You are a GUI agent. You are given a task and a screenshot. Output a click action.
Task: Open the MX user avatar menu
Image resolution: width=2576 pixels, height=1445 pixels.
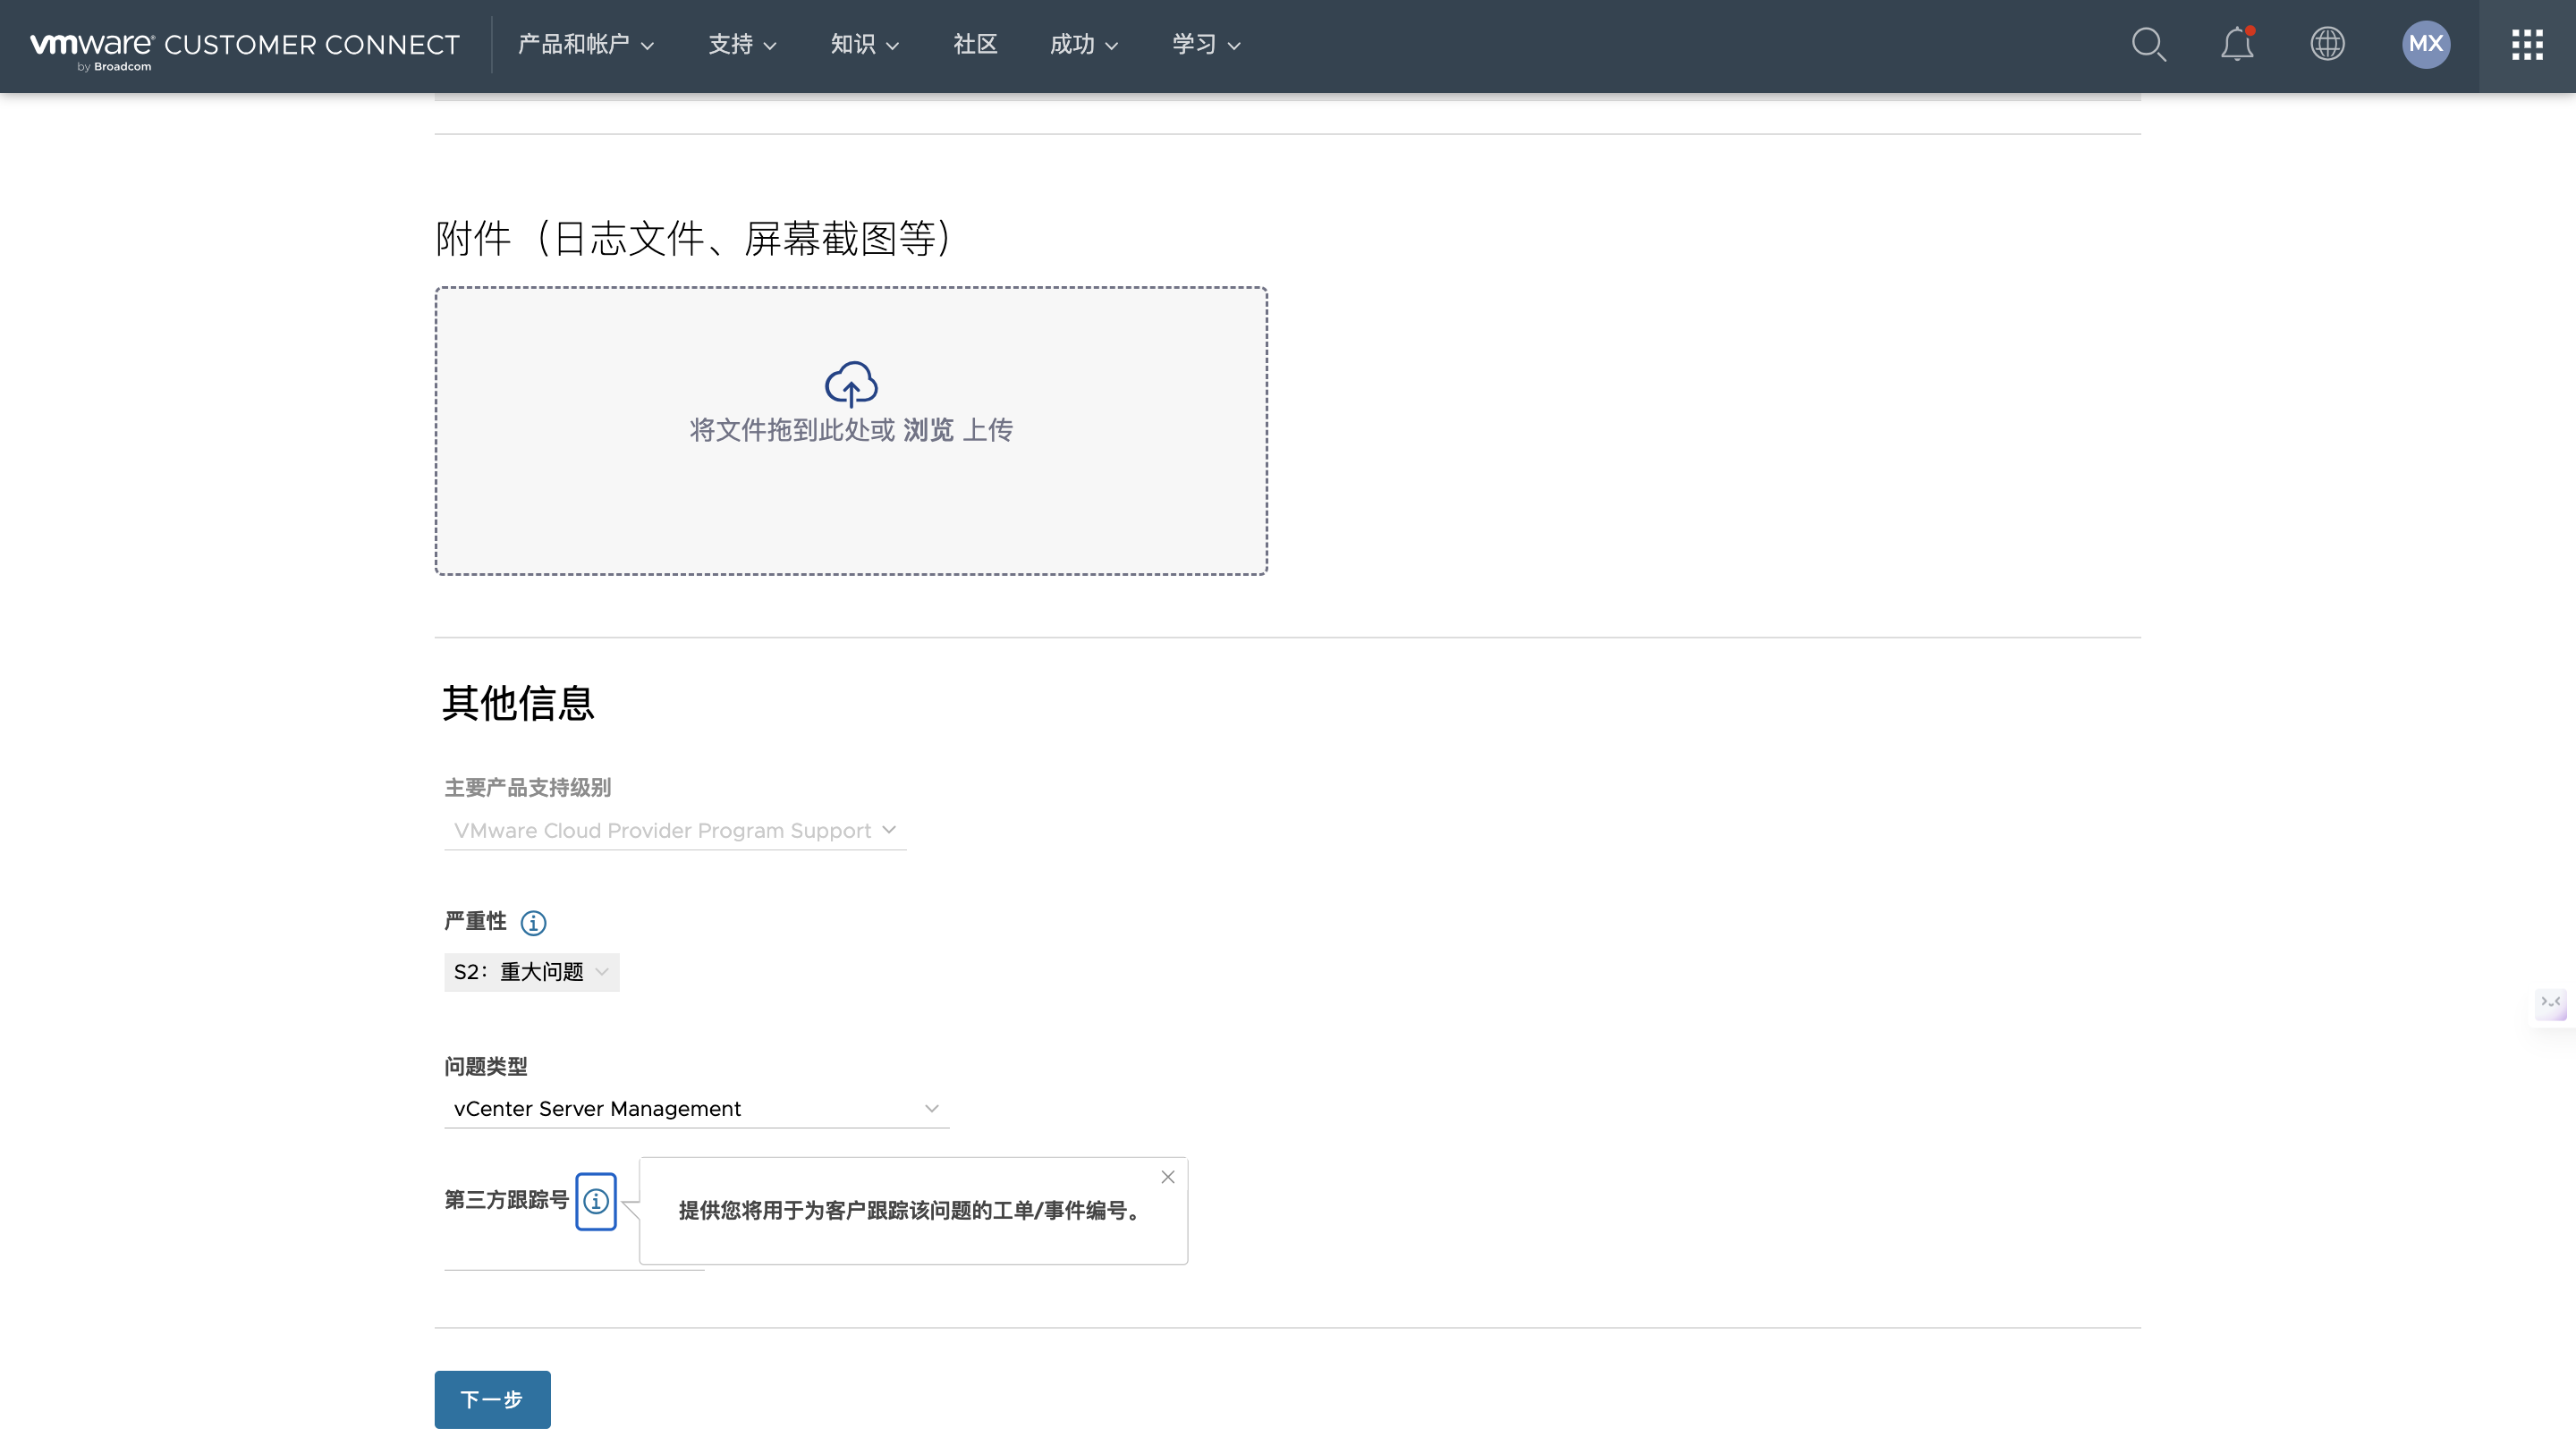tap(2426, 44)
